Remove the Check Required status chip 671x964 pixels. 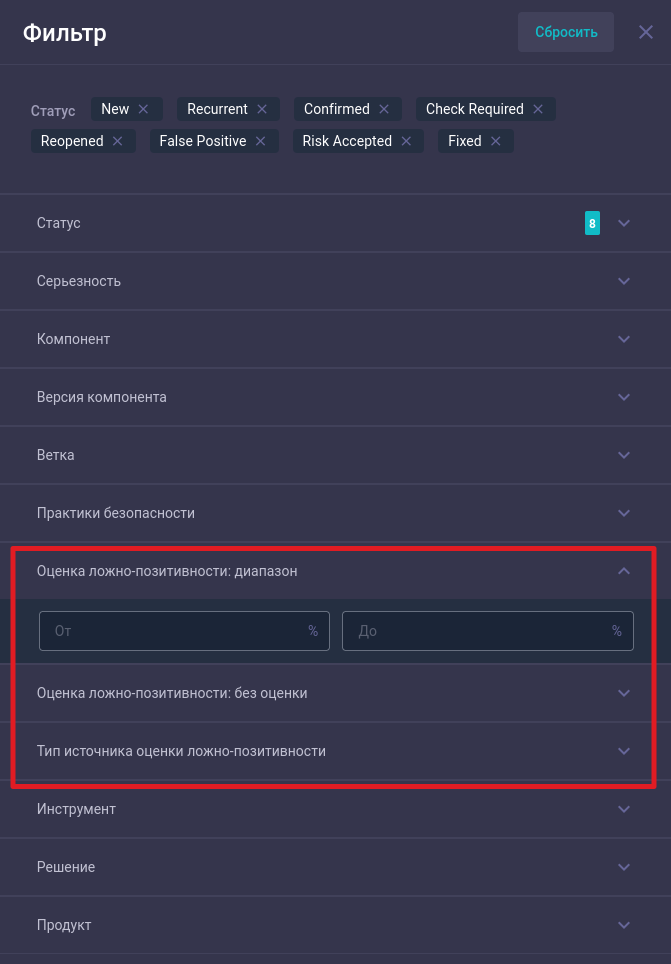tap(538, 109)
